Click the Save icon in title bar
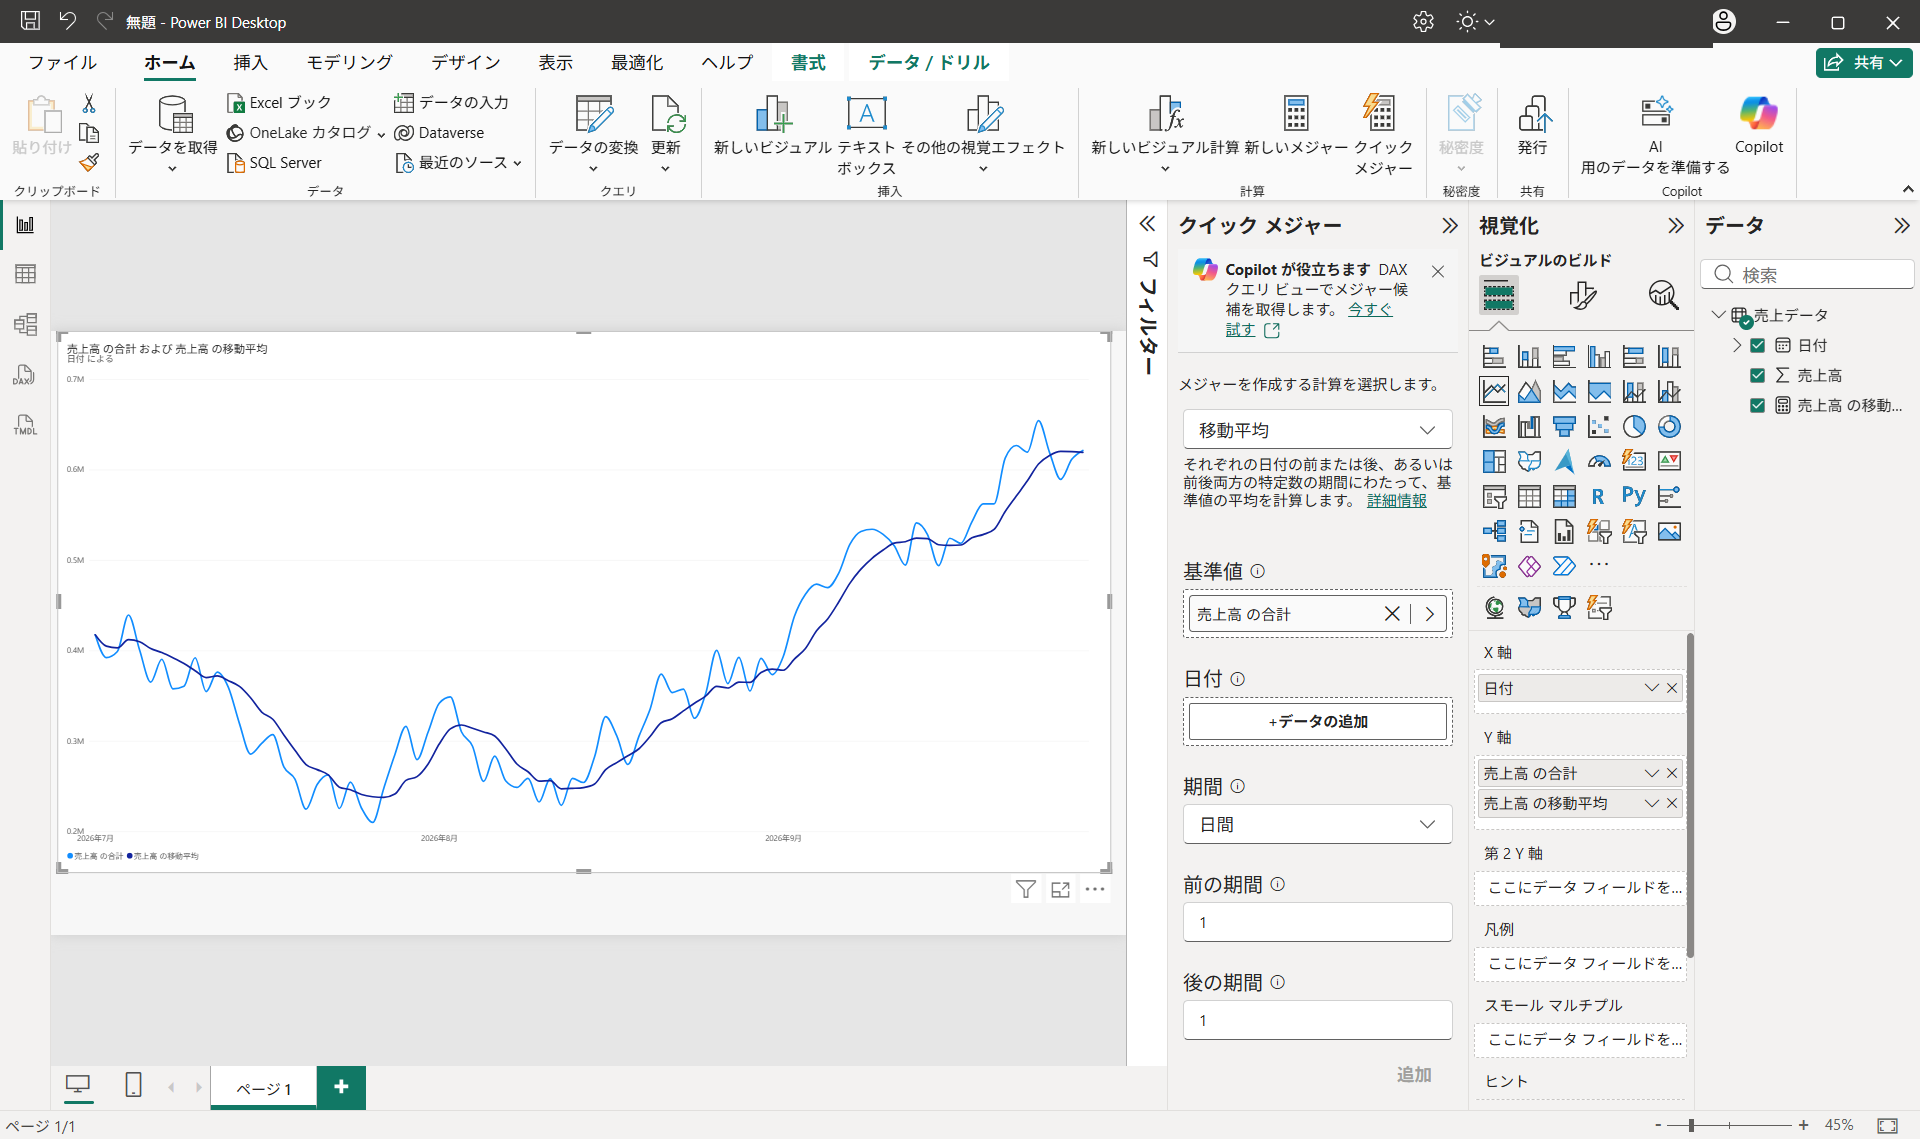This screenshot has width=1920, height=1139. coord(30,21)
